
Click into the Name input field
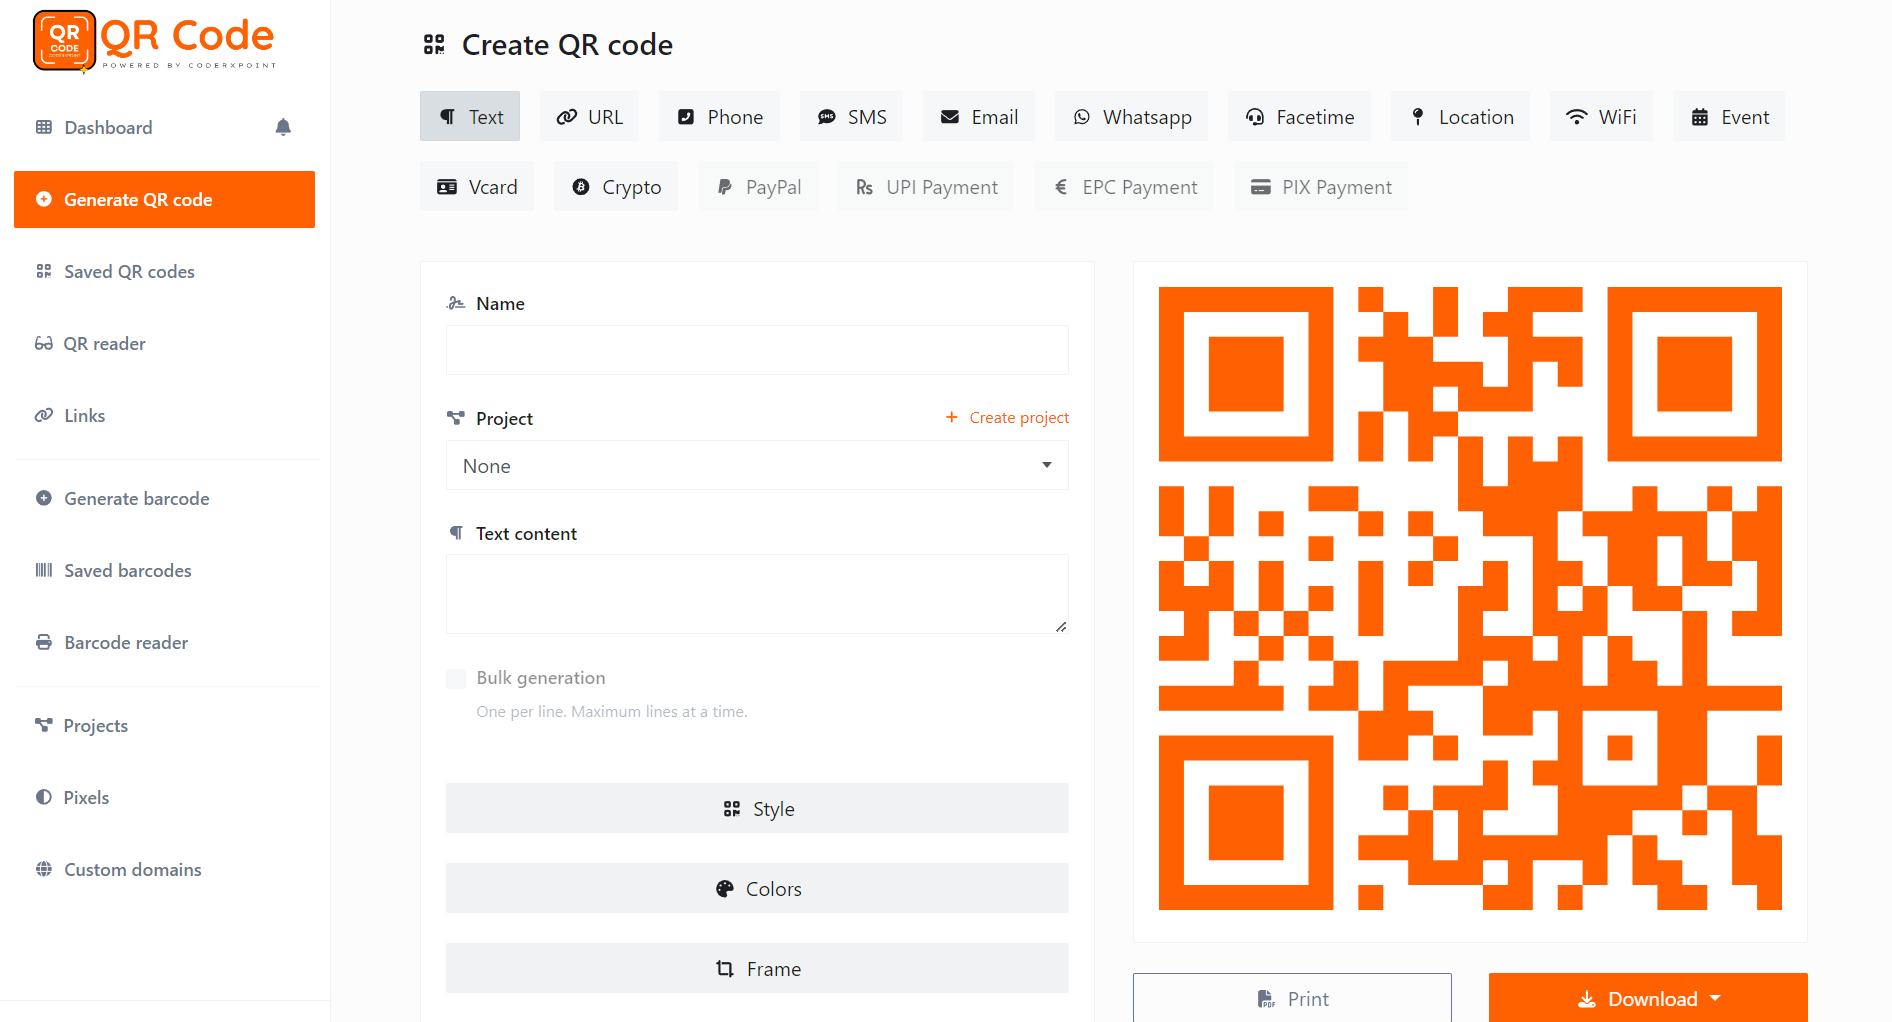pyautogui.click(x=757, y=350)
